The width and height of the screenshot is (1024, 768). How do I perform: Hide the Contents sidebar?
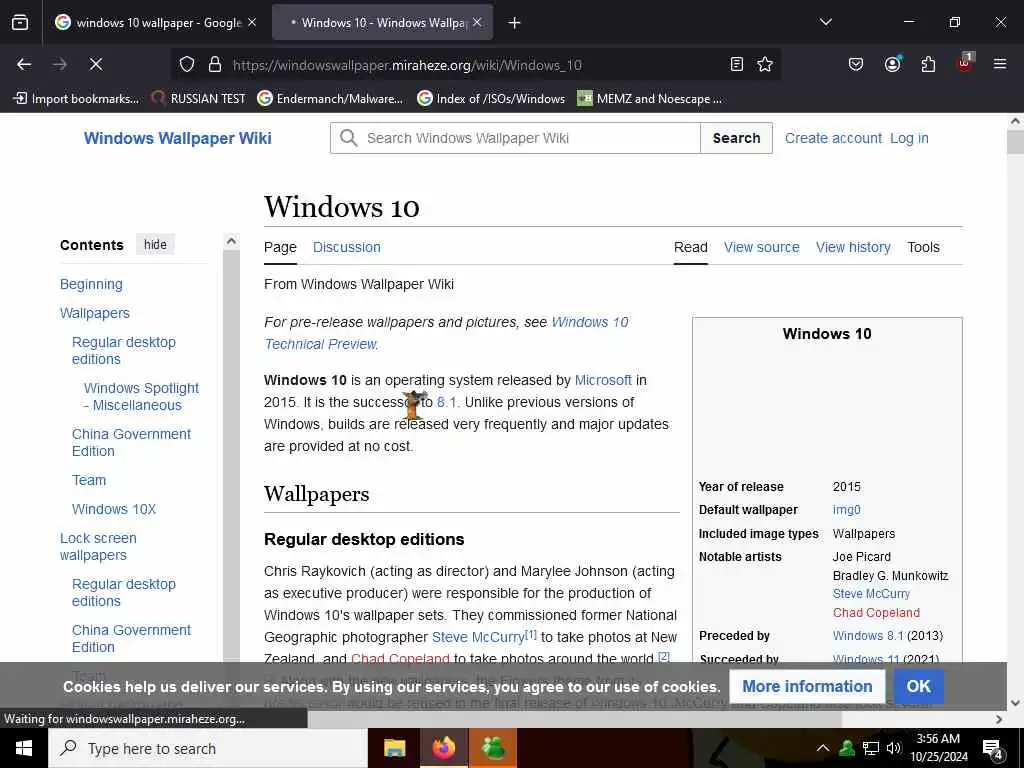155,244
